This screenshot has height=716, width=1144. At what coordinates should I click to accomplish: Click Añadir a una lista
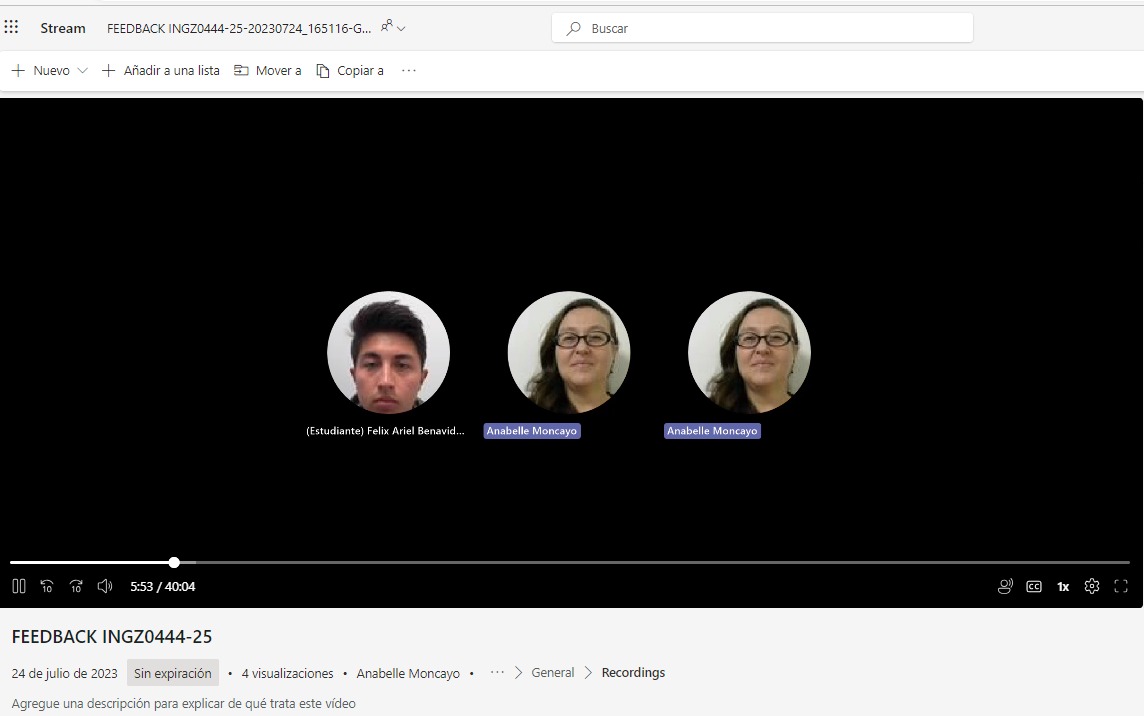point(161,71)
